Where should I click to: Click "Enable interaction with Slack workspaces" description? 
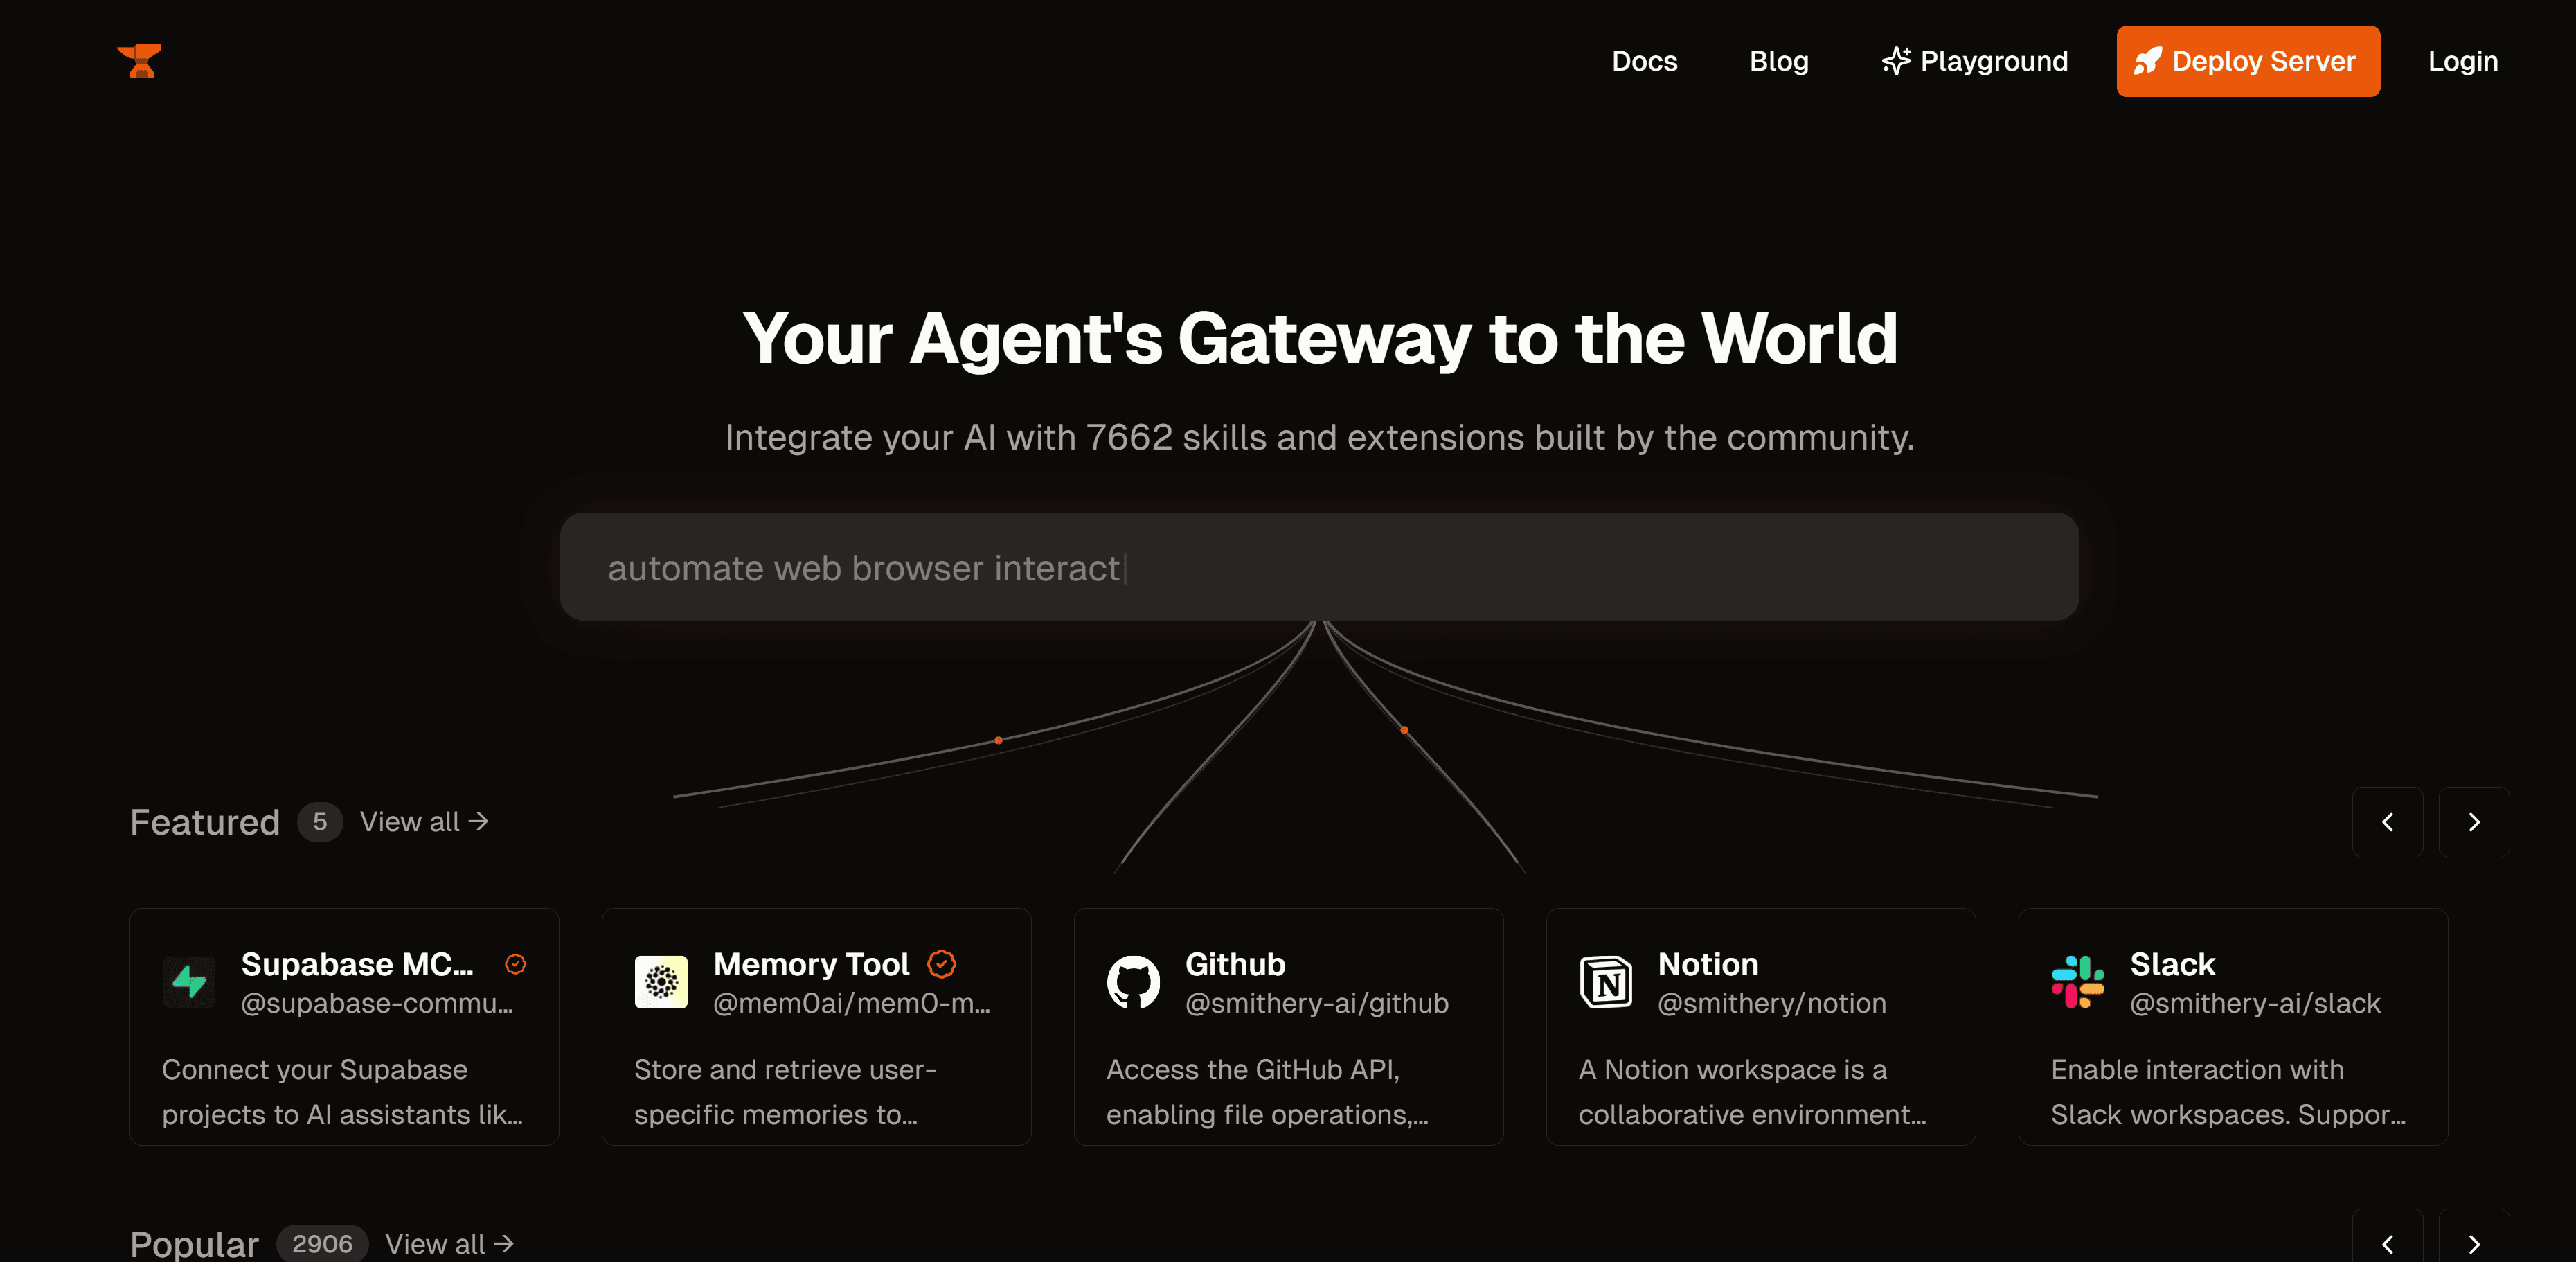[2228, 1092]
